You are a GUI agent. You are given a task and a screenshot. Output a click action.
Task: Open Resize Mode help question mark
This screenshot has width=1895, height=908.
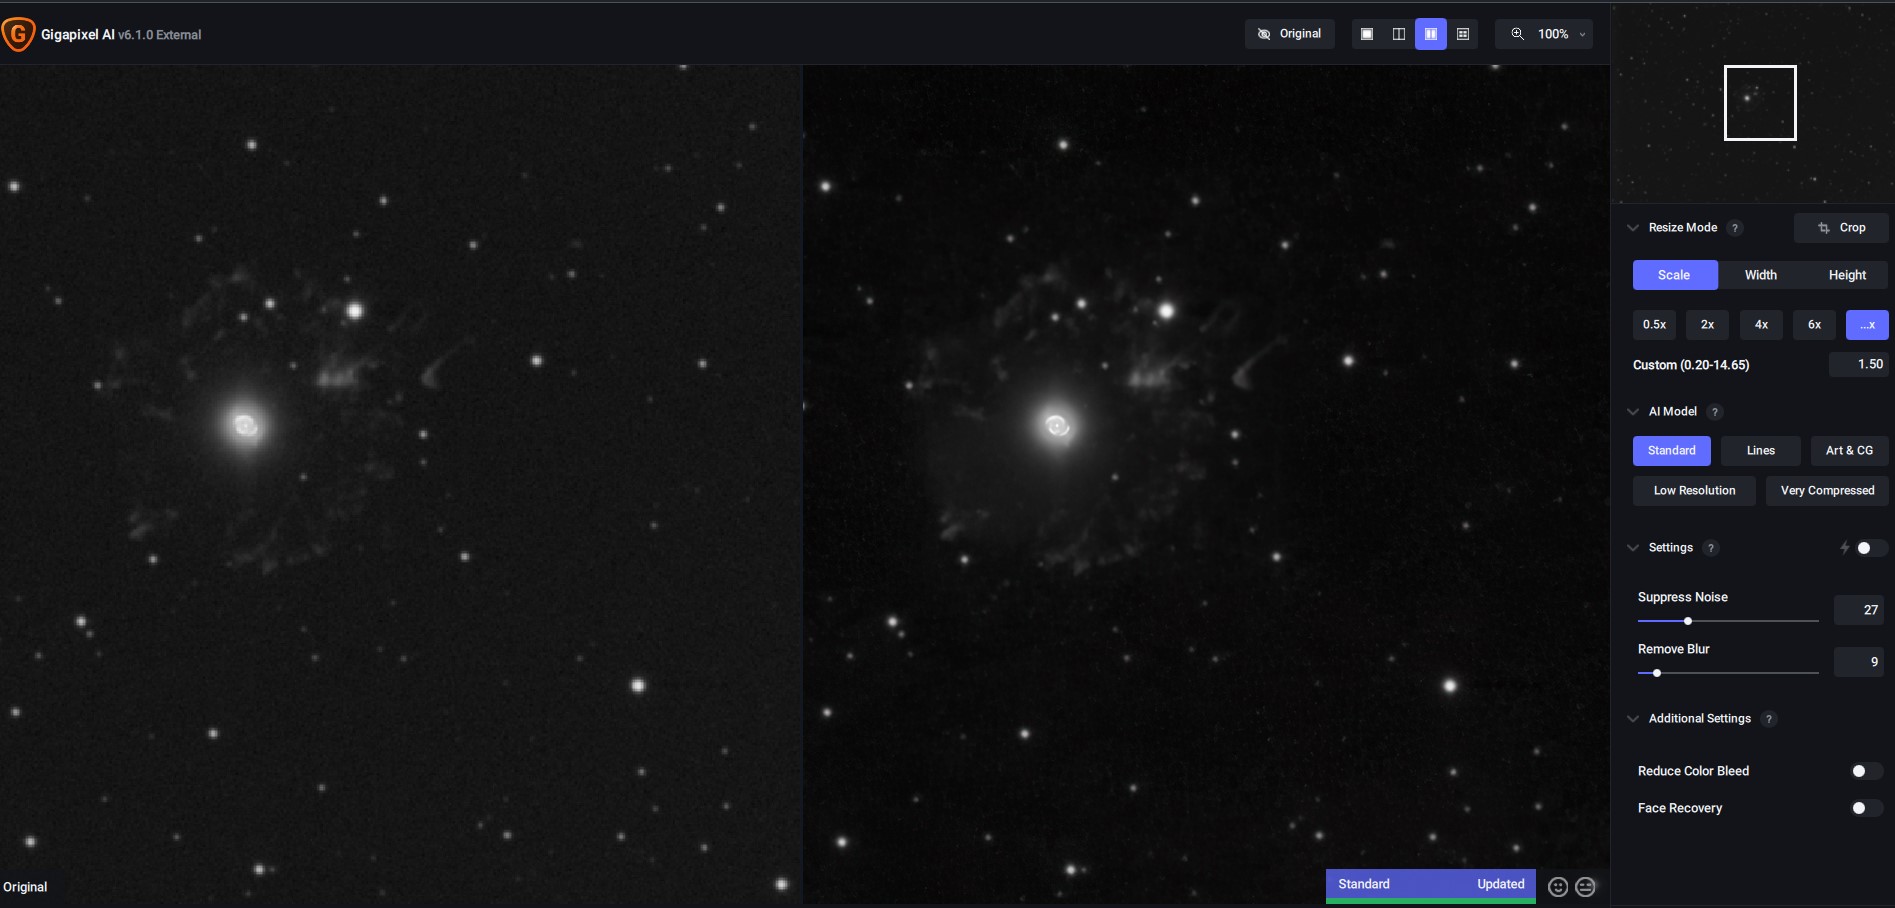1735,228
